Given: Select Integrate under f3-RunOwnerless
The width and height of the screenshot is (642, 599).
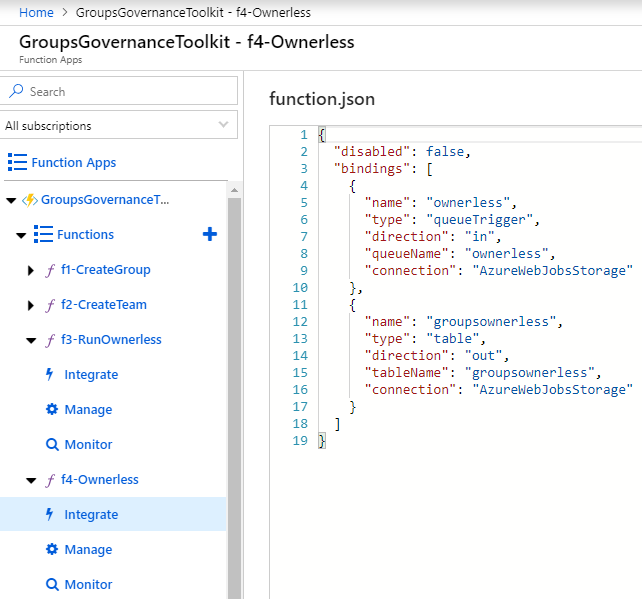Looking at the screenshot, I should coord(91,374).
